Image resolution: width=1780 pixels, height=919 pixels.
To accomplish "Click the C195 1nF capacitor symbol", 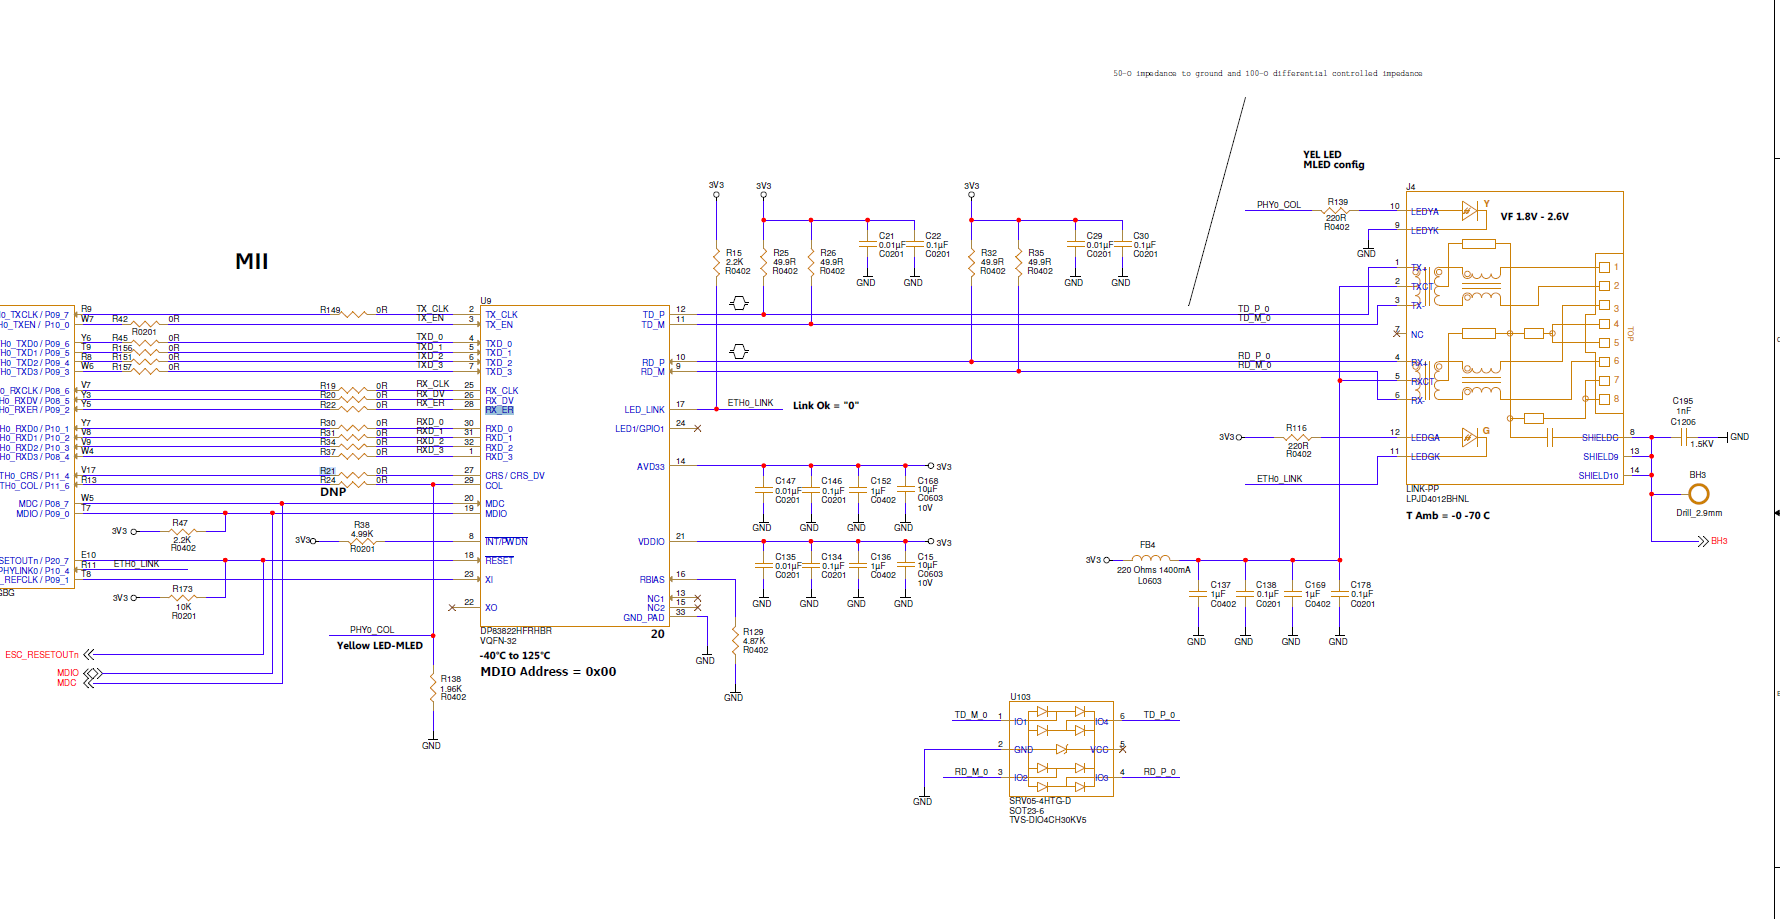I will point(1684,437).
